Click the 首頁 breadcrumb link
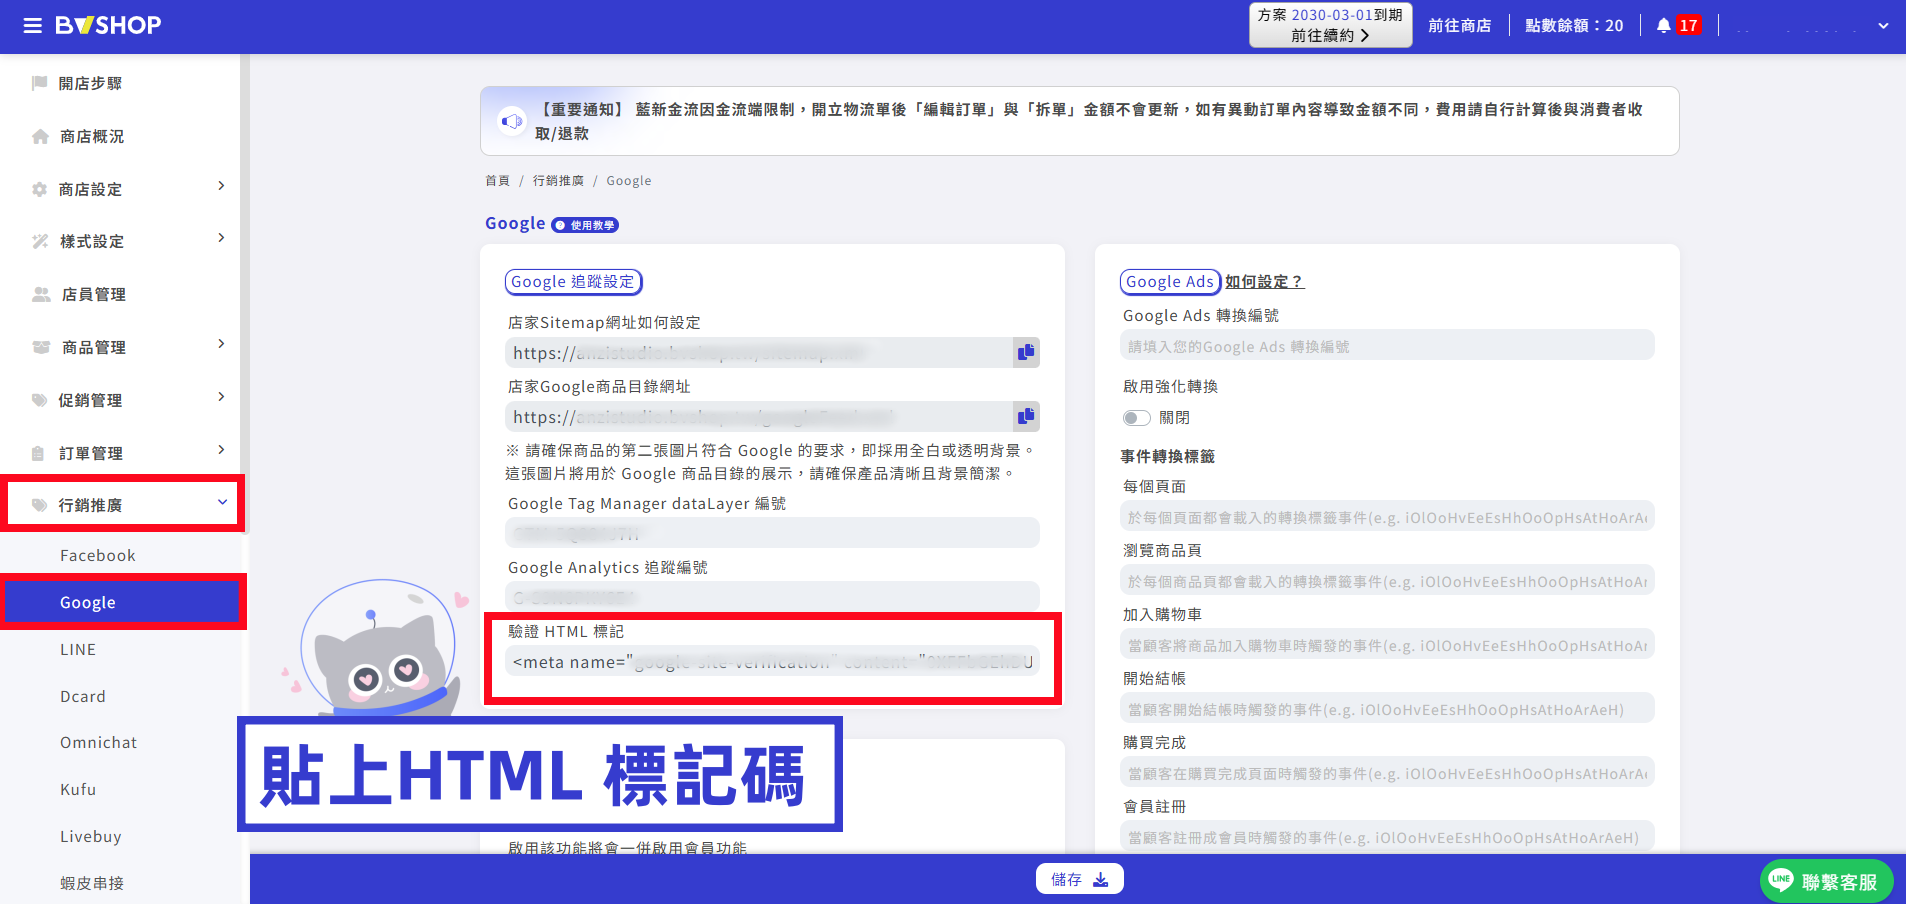1906x904 pixels. point(497,181)
